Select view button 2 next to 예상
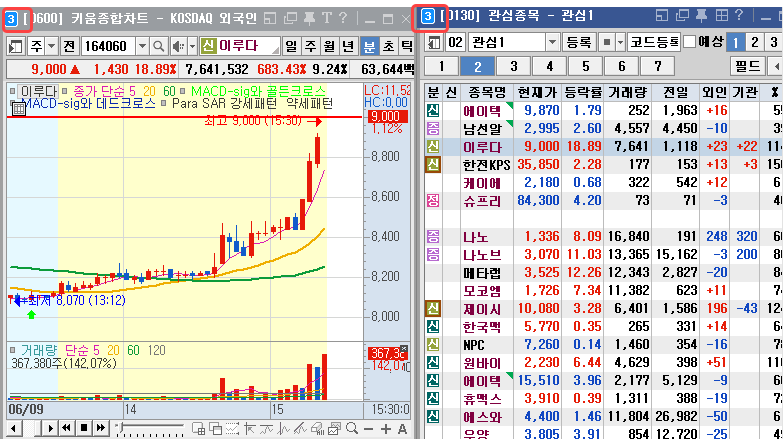 tap(755, 42)
